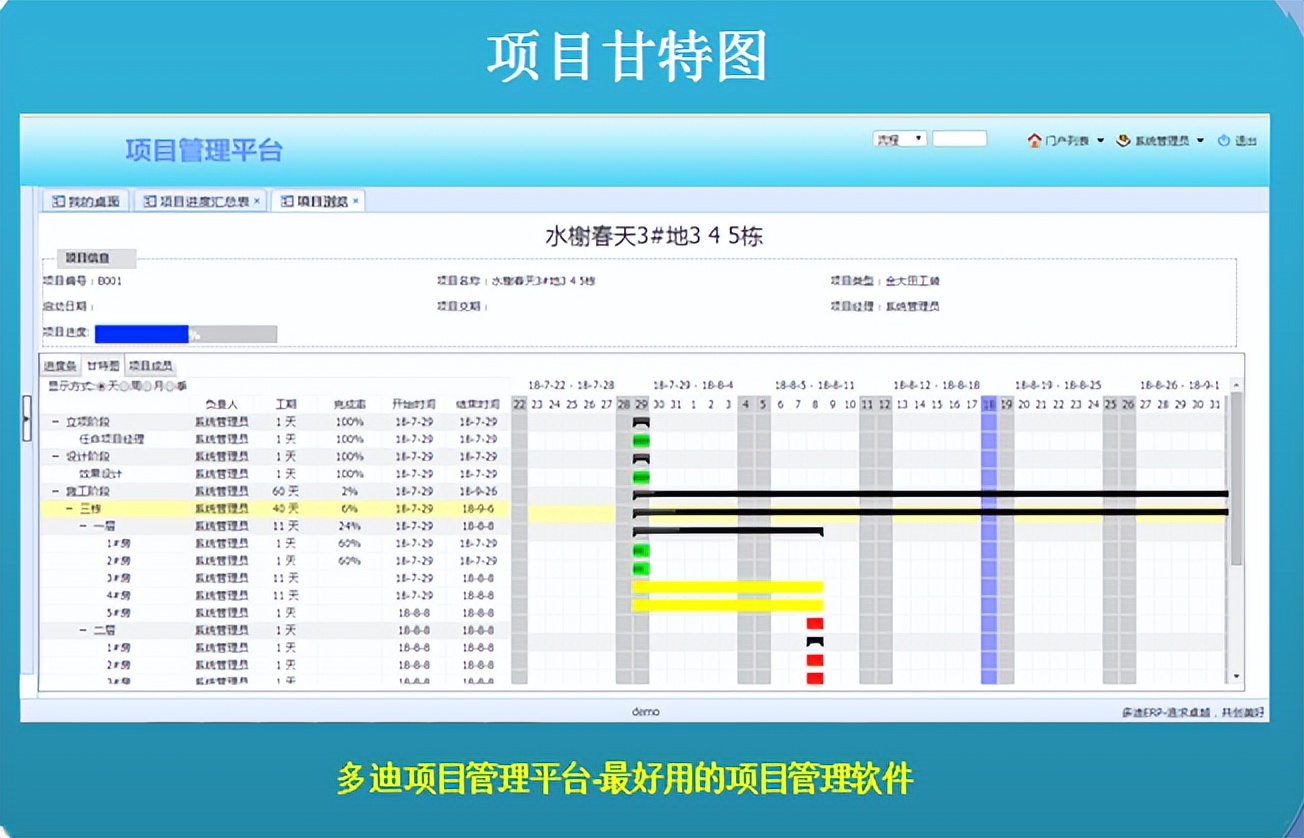Click the 退出 logout link
Image resolution: width=1304 pixels, height=838 pixels.
pyautogui.click(x=1248, y=140)
